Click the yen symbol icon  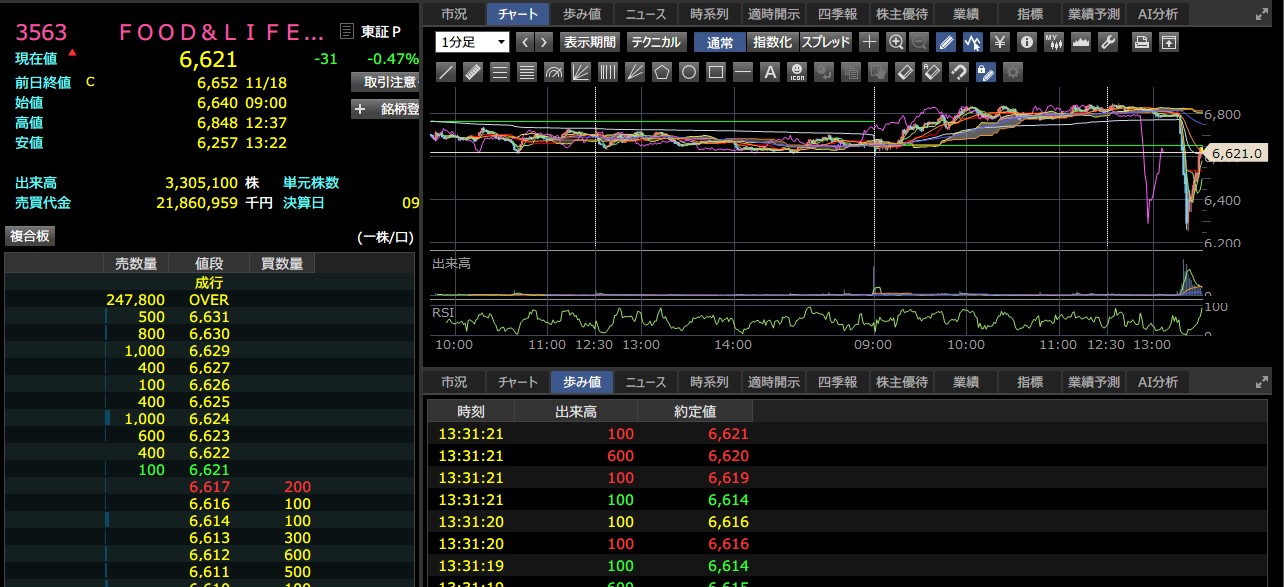click(x=1000, y=42)
